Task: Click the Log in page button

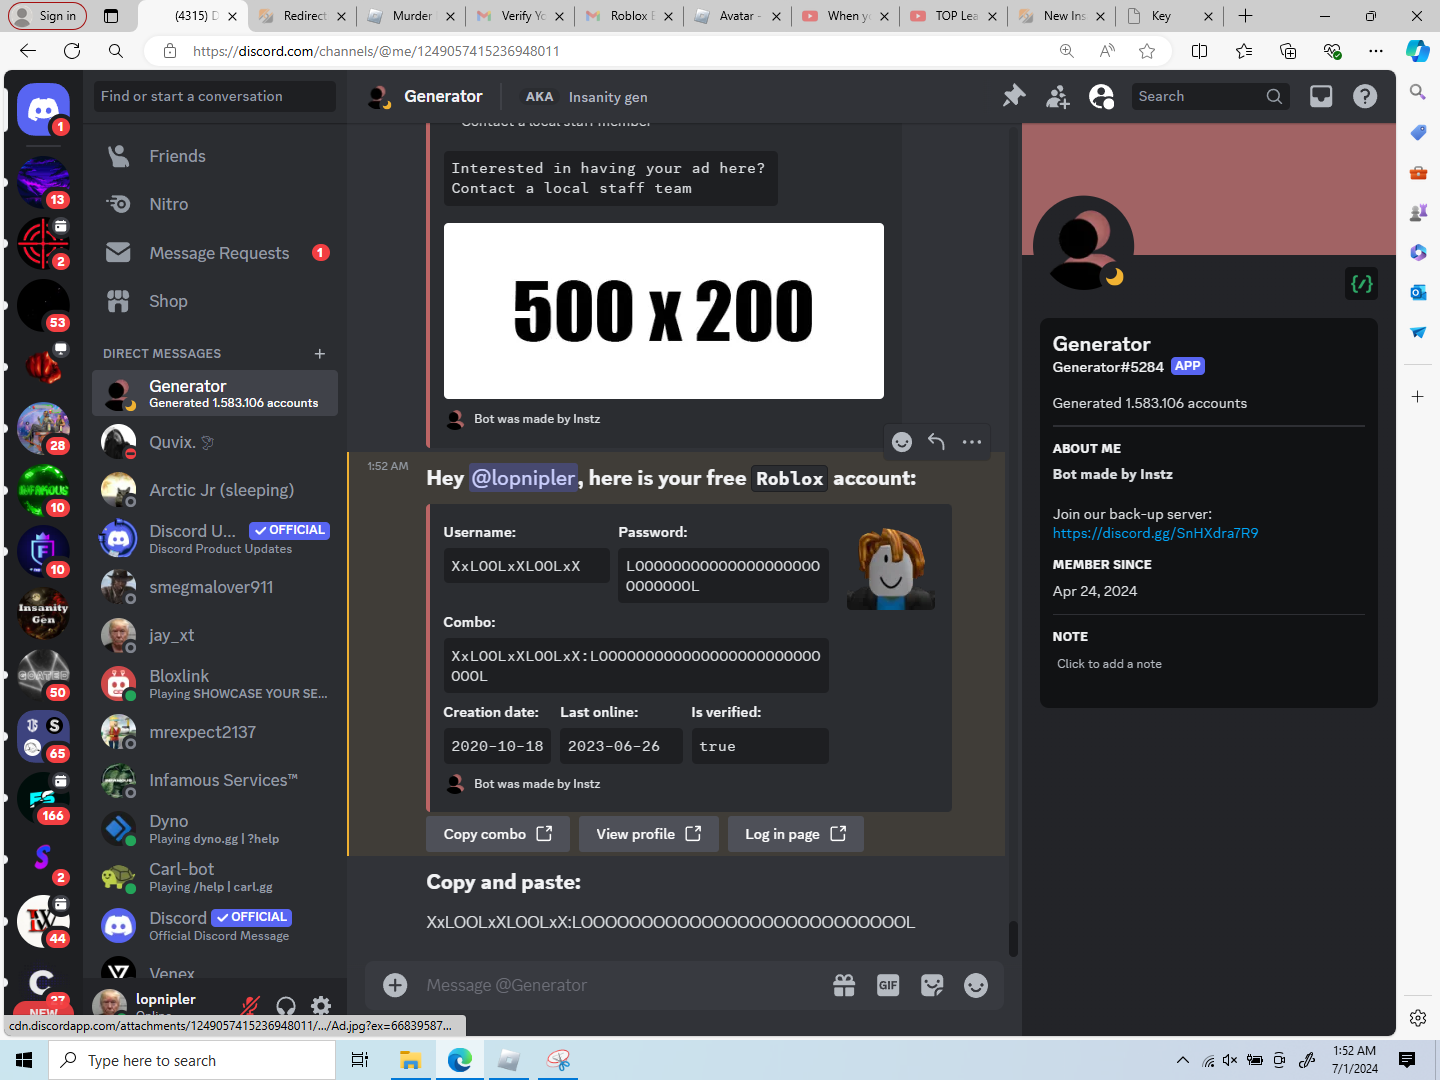Action: (x=796, y=834)
